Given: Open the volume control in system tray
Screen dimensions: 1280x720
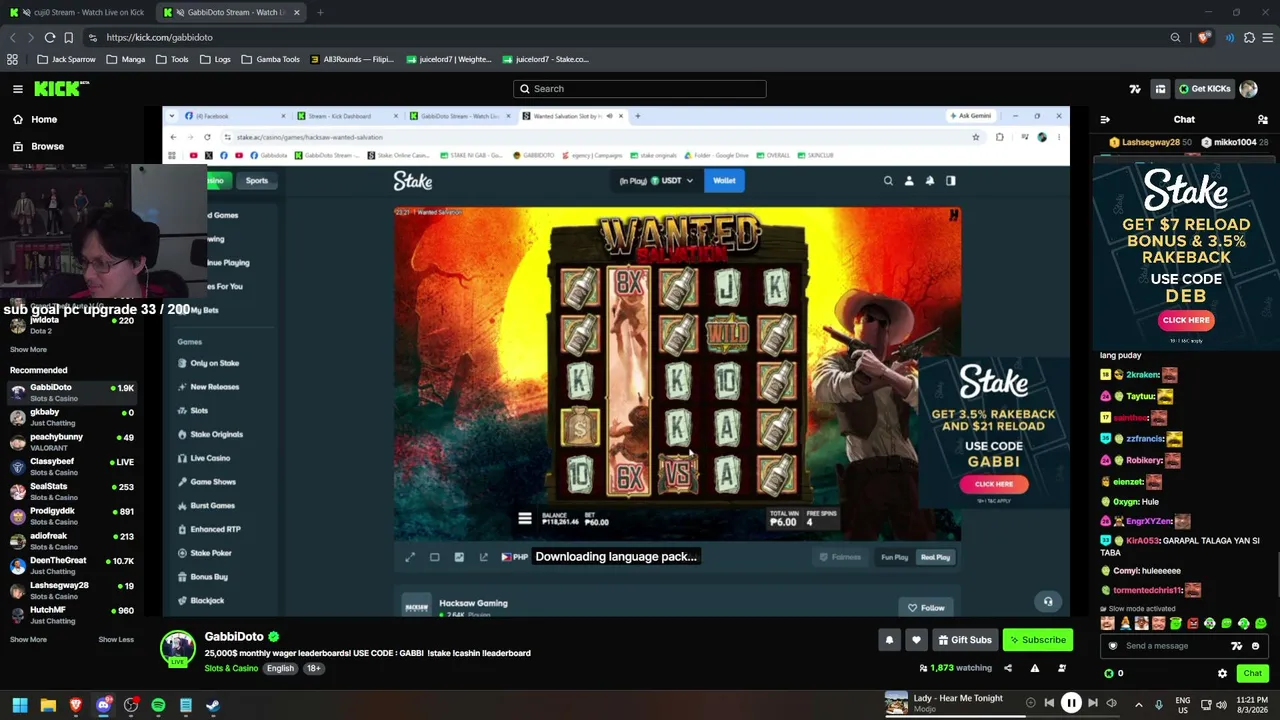Looking at the screenshot, I should pos(1221,704).
